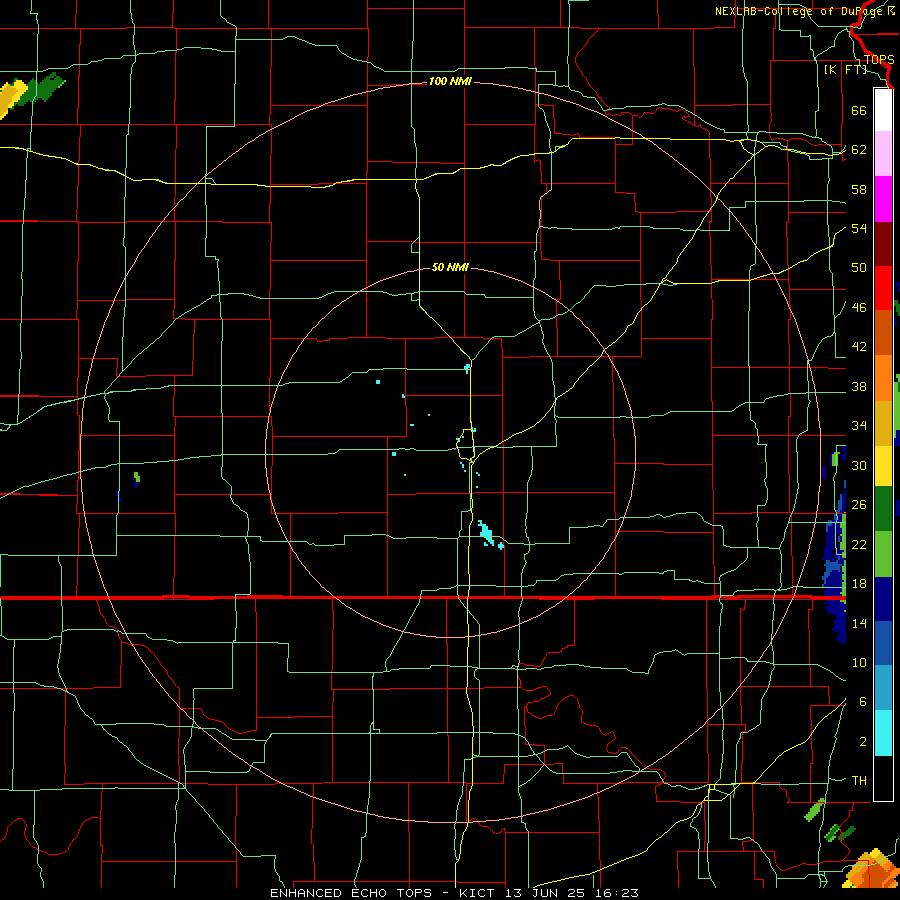Click the "50 NMI" range ring label

(450, 267)
